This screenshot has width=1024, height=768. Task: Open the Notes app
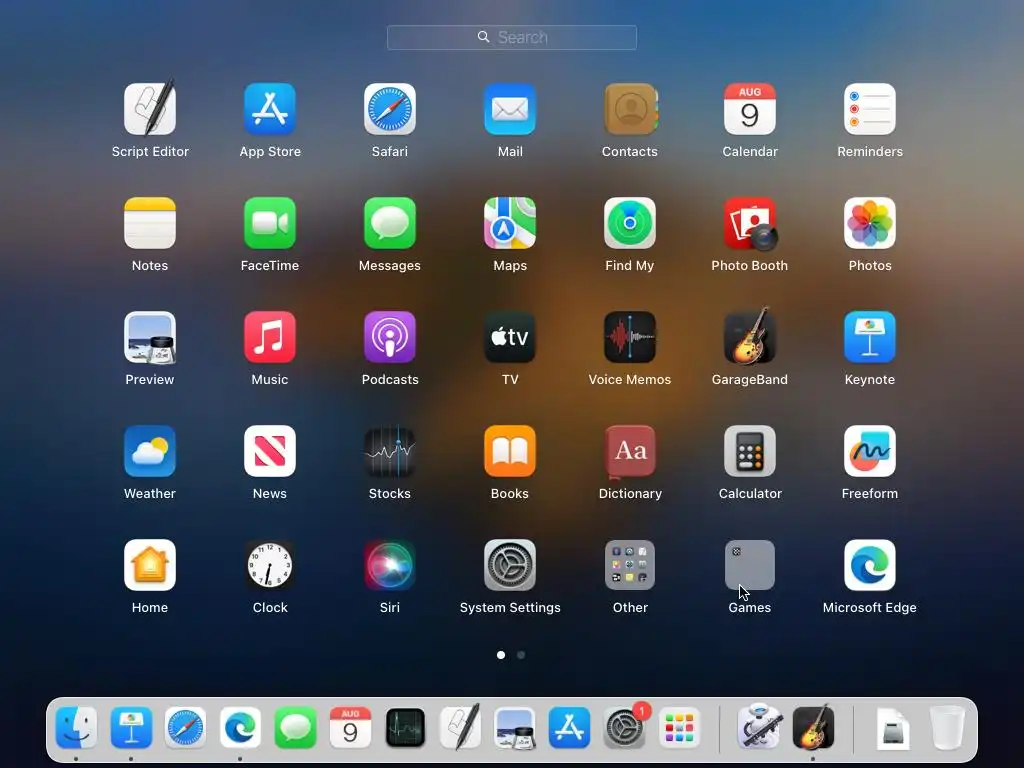pyautogui.click(x=150, y=223)
